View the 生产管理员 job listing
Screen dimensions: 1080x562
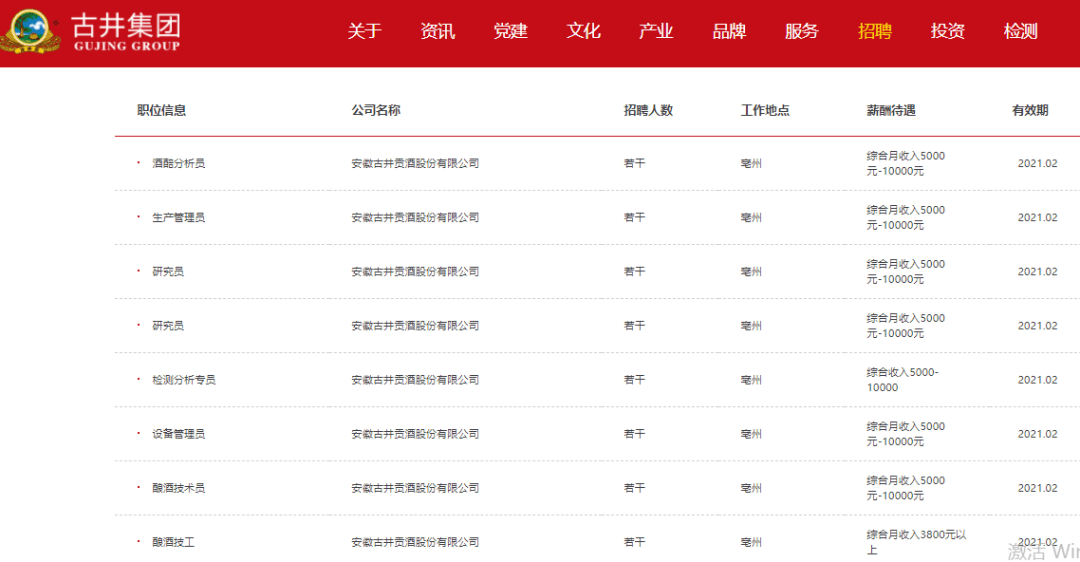[x=178, y=217]
